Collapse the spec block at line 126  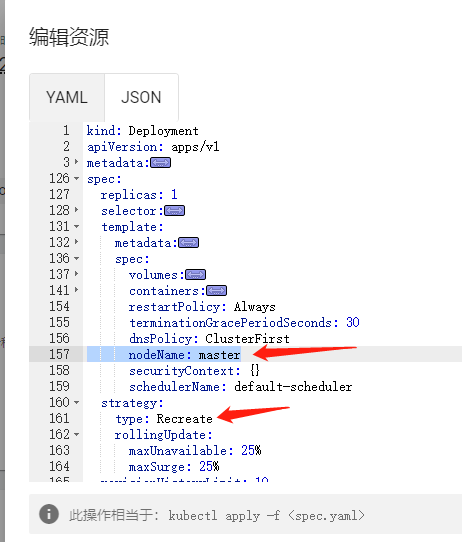point(76,179)
